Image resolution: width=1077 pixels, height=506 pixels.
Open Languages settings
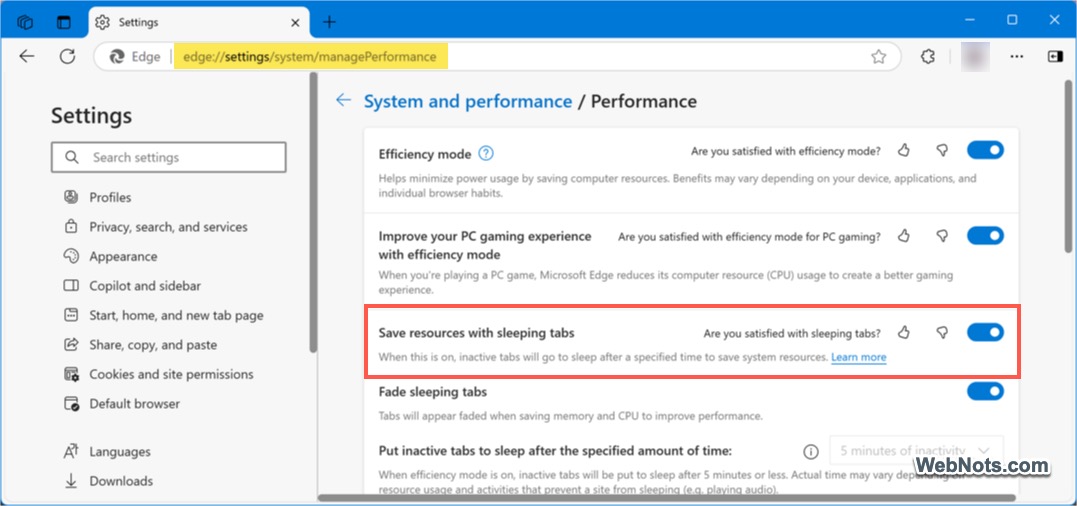tap(120, 452)
